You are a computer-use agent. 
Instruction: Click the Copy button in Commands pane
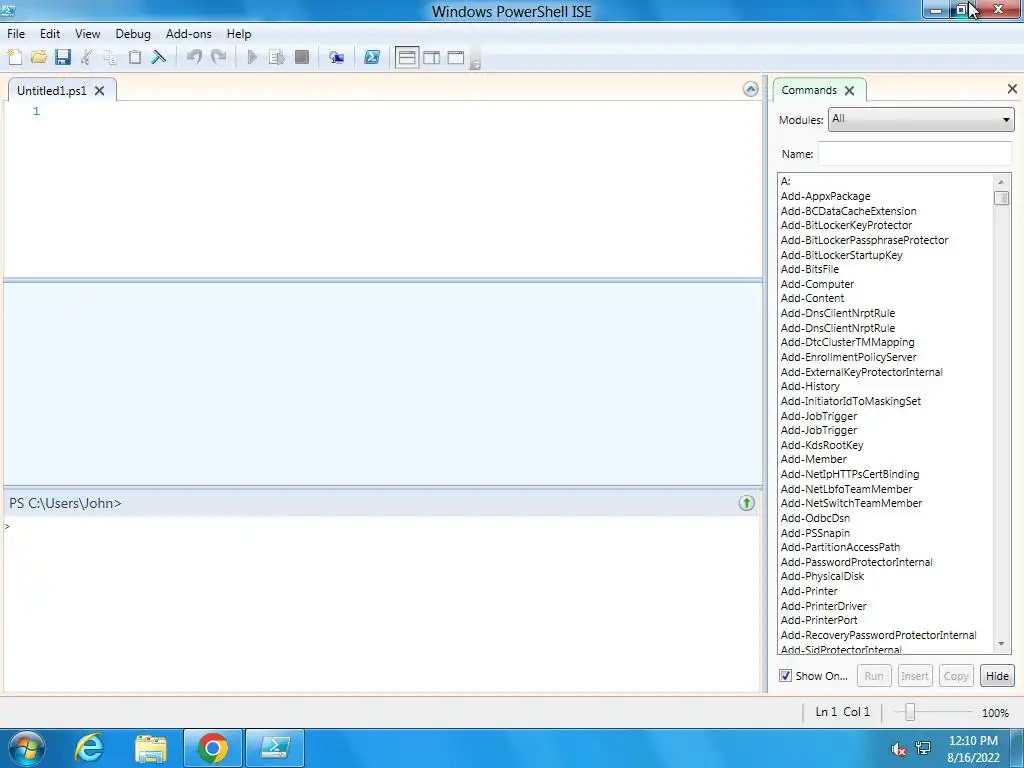point(956,676)
